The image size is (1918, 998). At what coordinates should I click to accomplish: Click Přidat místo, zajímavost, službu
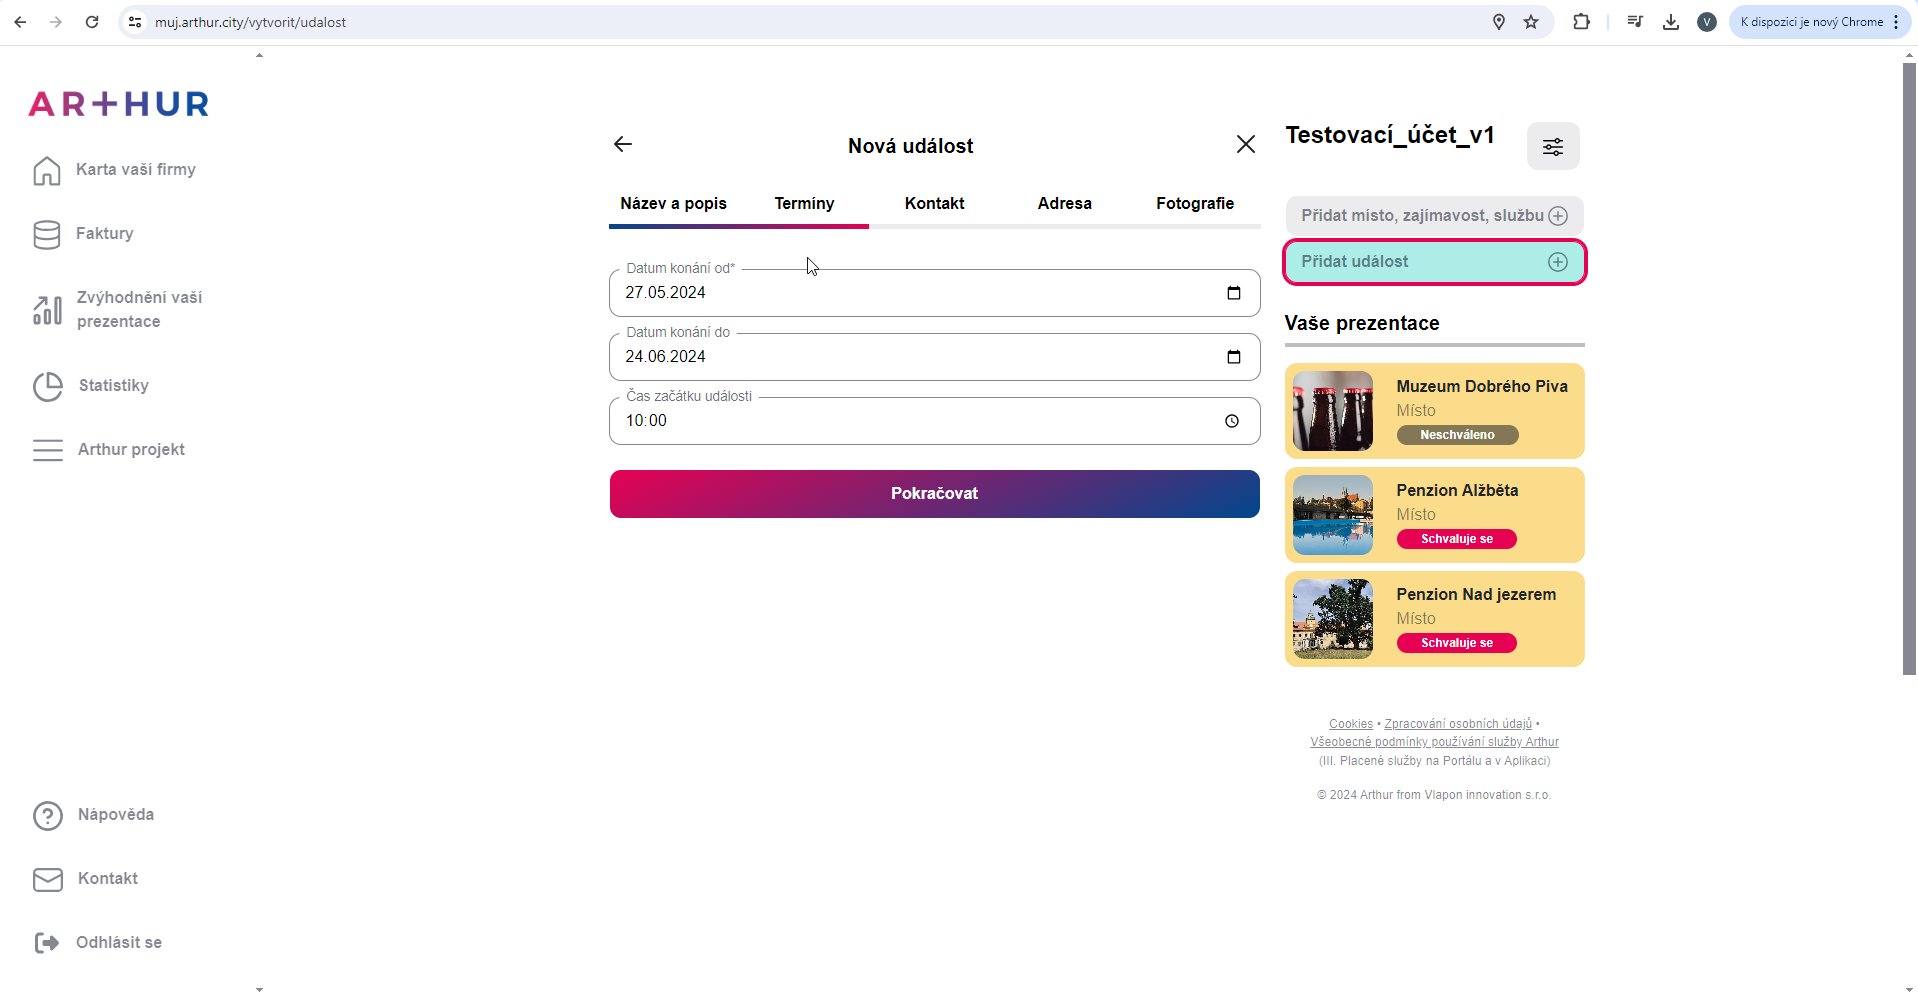pos(1434,216)
